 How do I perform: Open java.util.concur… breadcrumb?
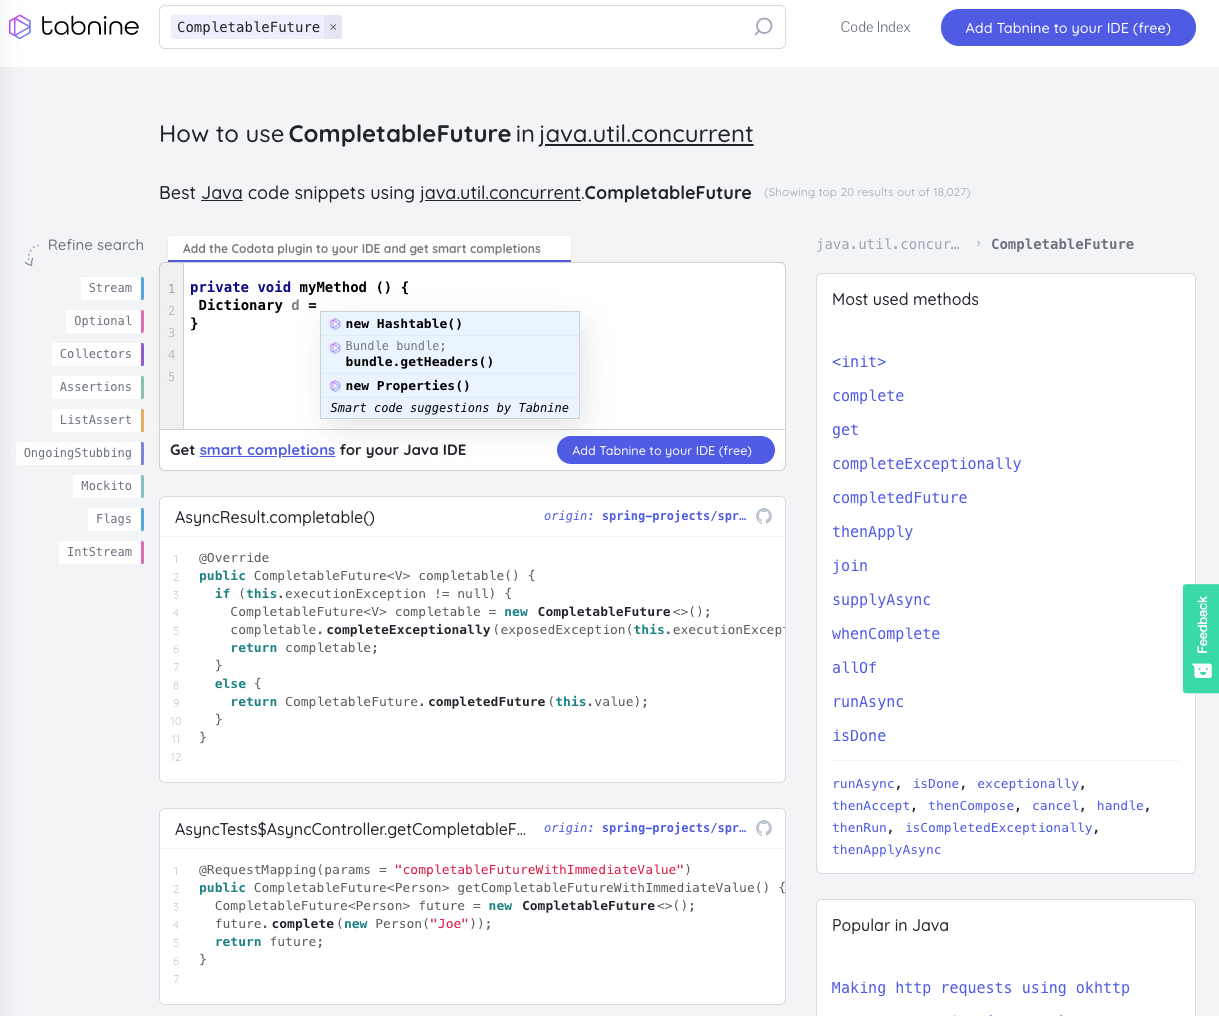[887, 244]
